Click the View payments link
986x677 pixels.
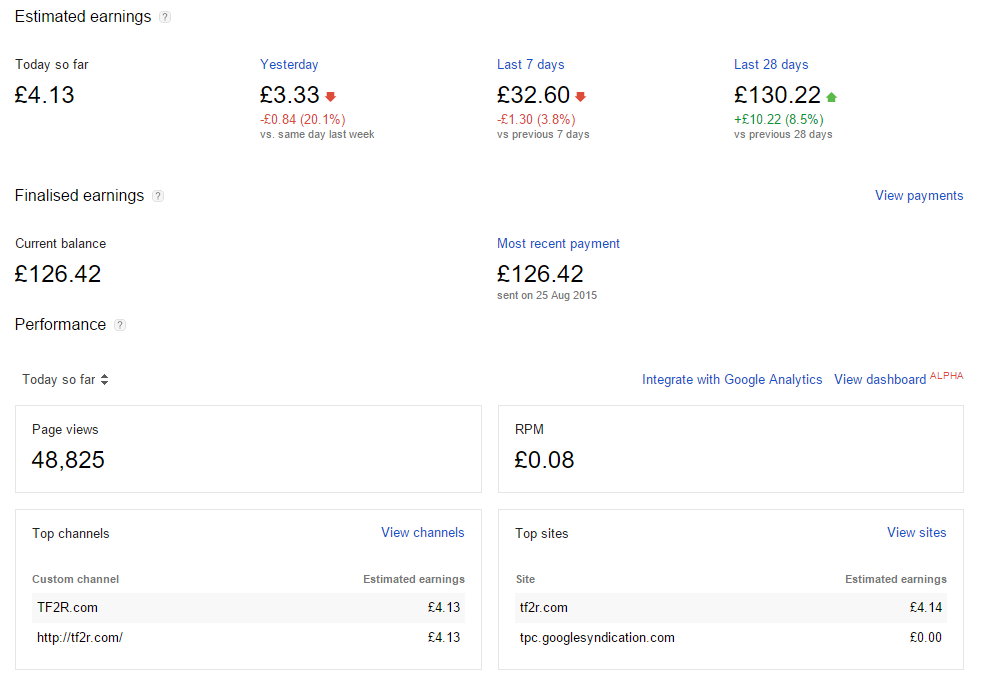pyautogui.click(x=919, y=196)
